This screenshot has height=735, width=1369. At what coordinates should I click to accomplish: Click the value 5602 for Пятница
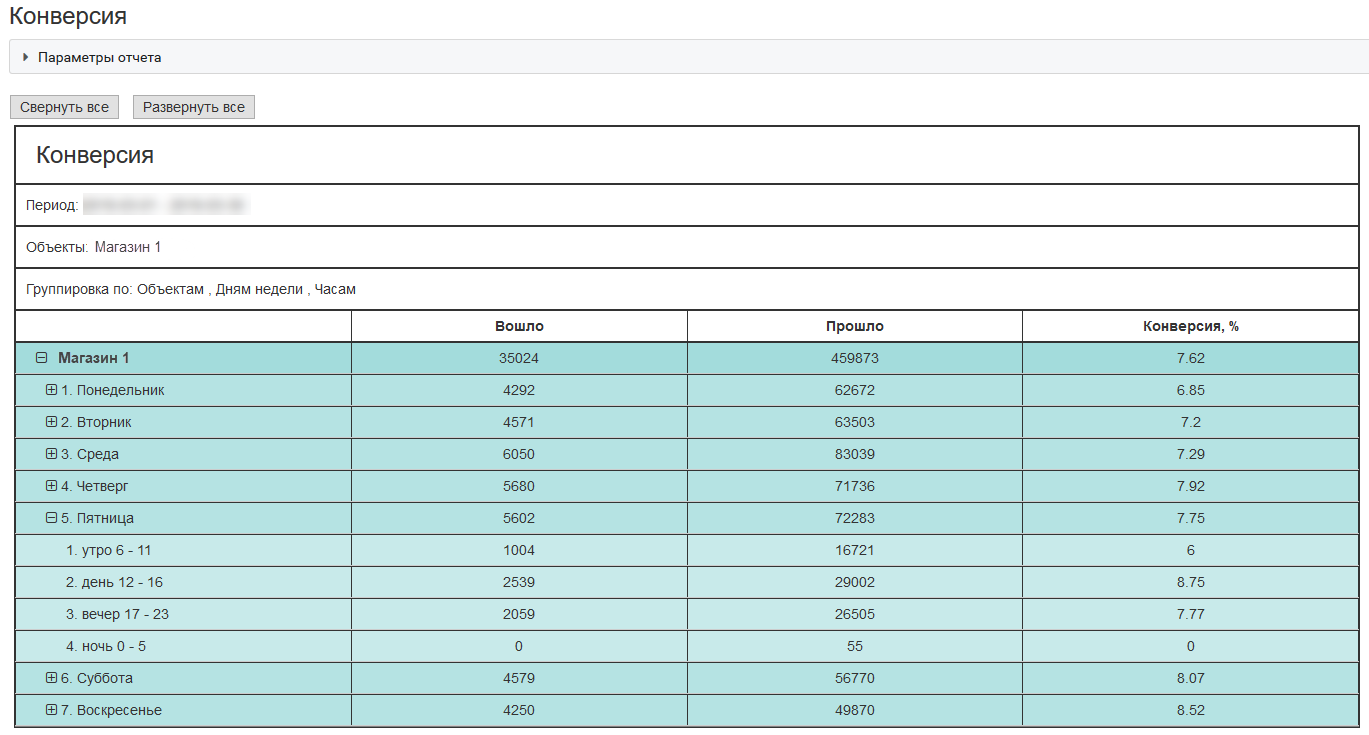519,518
